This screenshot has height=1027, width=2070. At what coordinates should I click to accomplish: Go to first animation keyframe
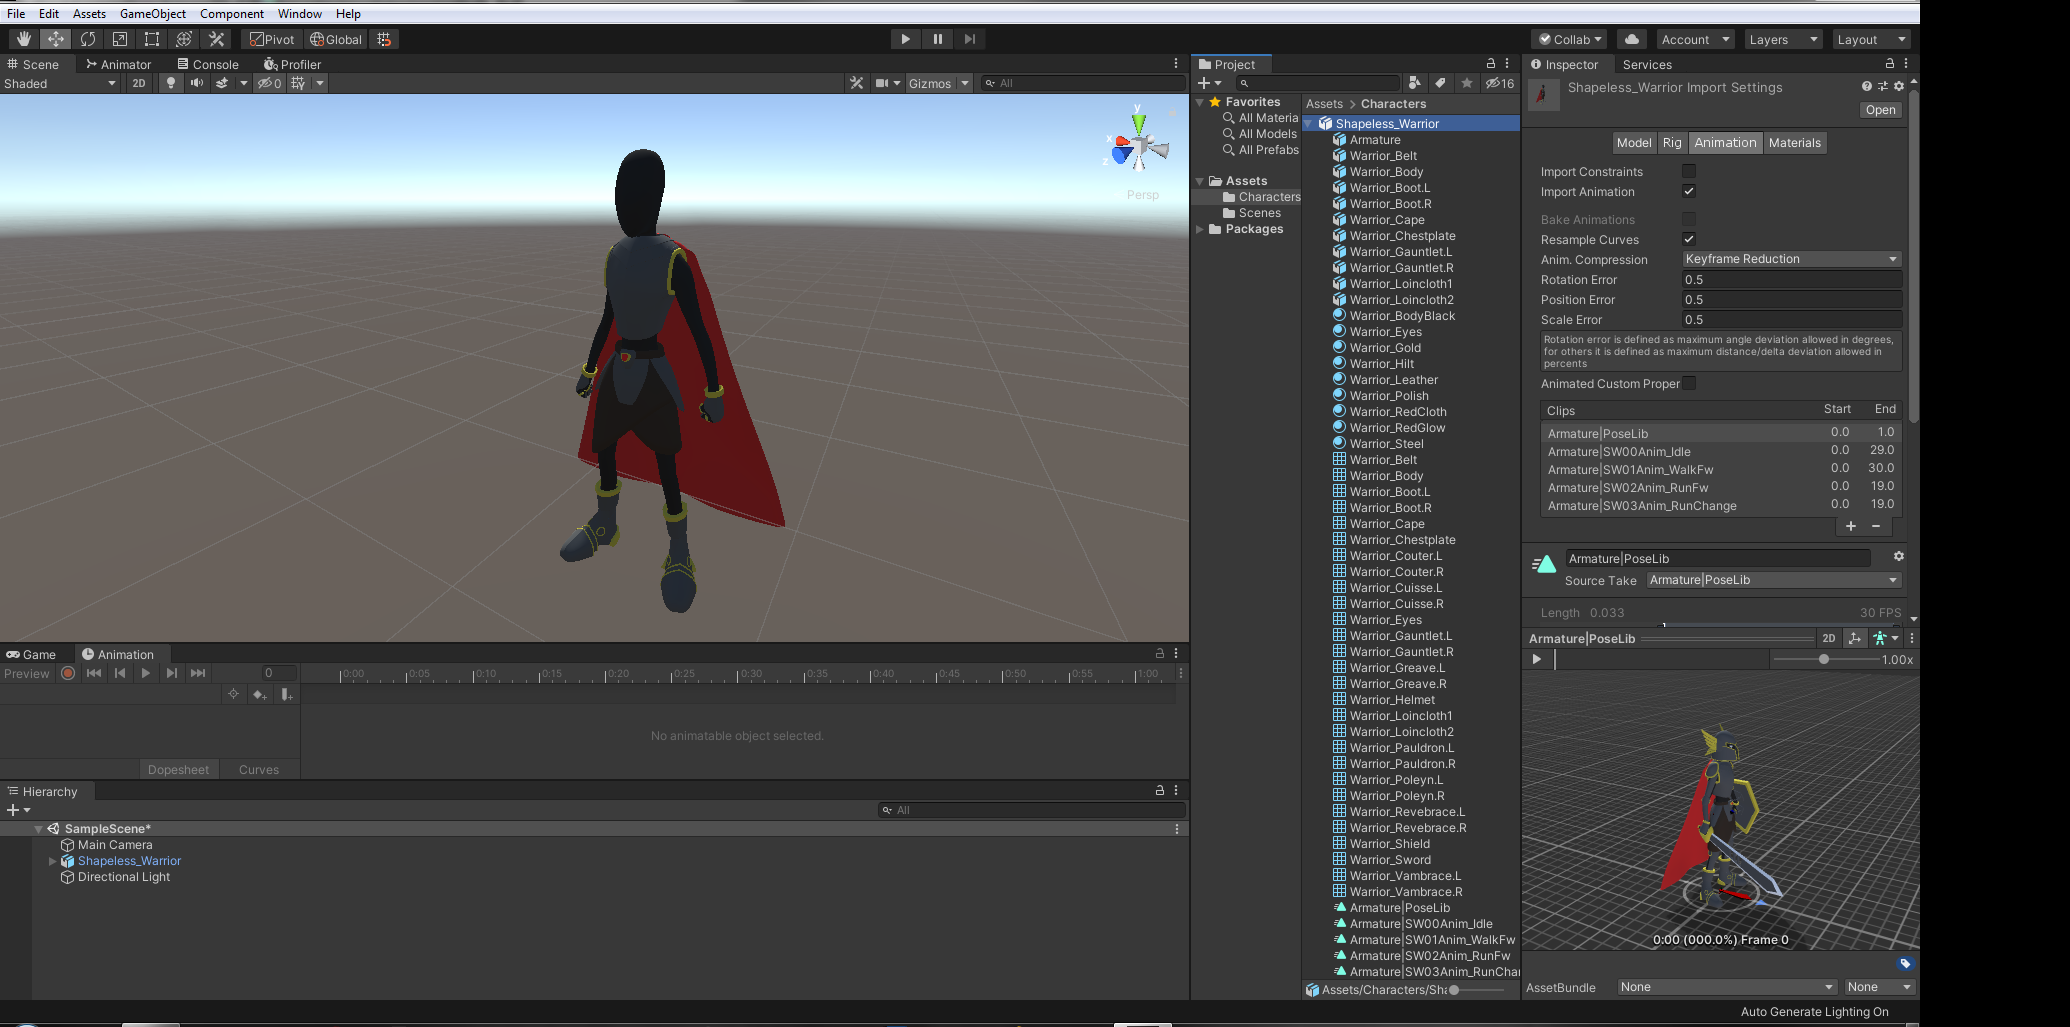tap(94, 673)
